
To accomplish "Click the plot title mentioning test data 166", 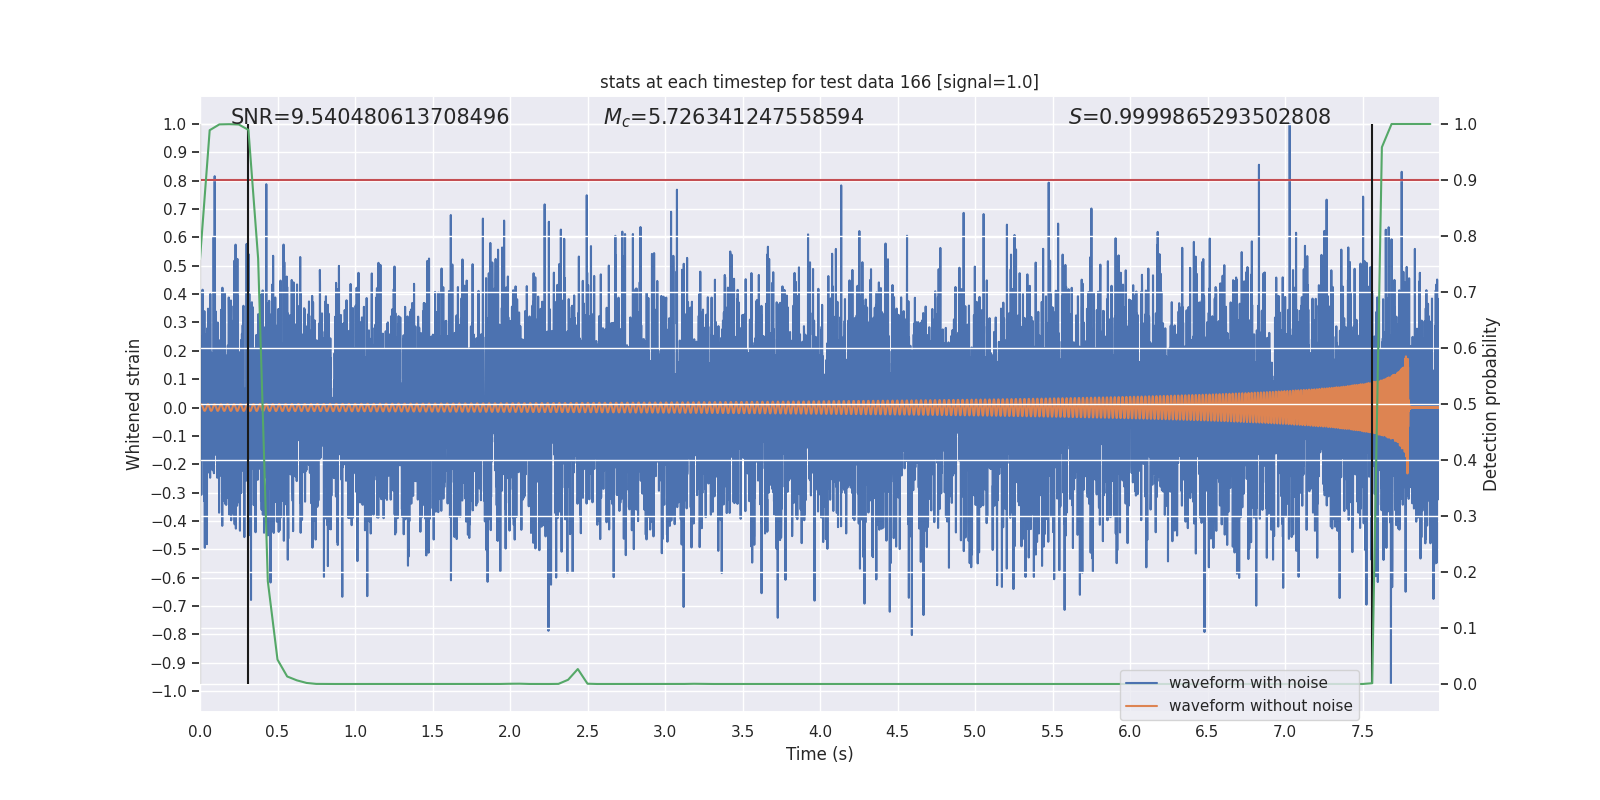I will click(819, 82).
